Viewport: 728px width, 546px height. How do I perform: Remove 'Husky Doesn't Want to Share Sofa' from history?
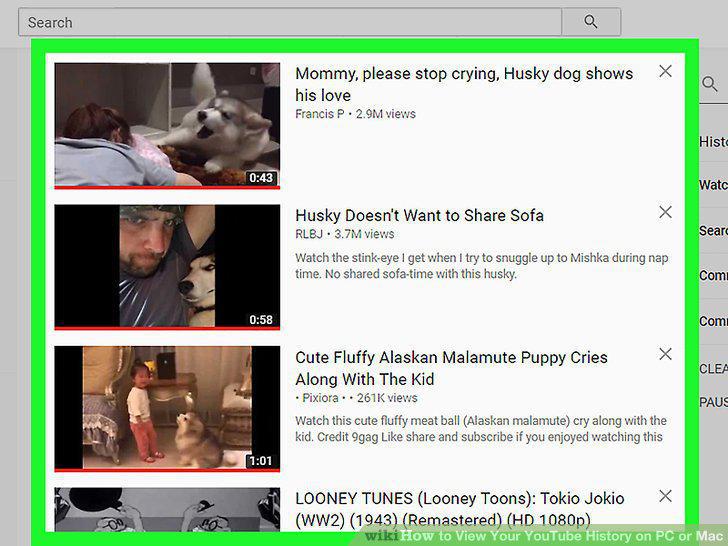pos(665,212)
